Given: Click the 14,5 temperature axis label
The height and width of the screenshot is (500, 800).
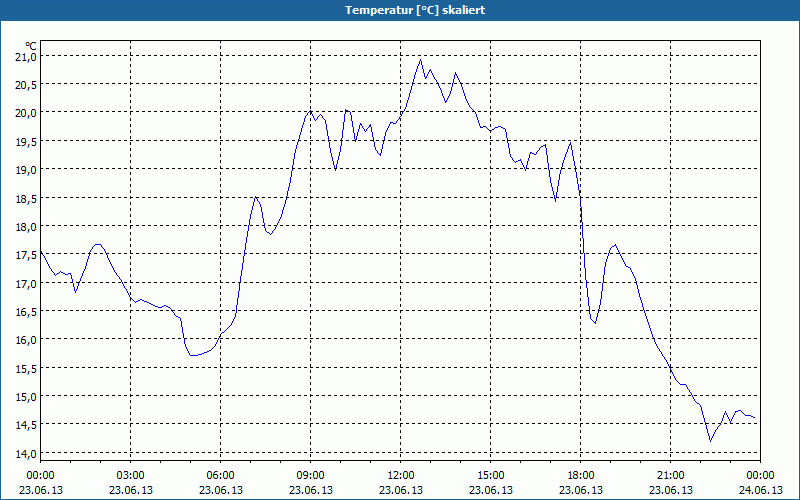Looking at the screenshot, I should 25,426.
